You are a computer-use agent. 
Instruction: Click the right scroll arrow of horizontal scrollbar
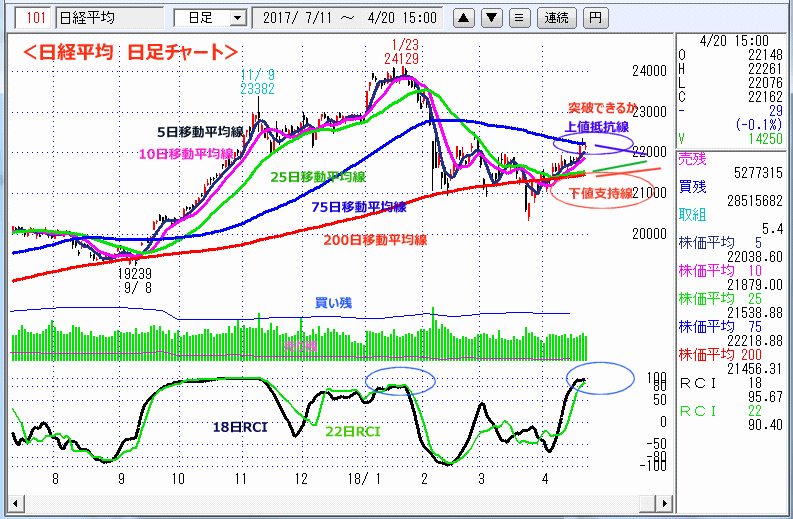665,503
